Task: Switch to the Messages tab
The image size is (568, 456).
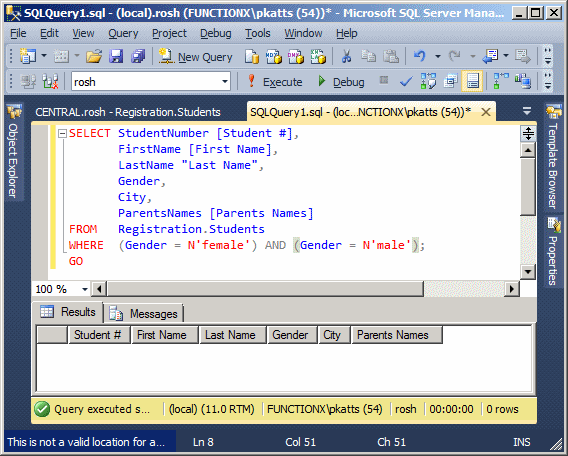Action: click(x=143, y=314)
